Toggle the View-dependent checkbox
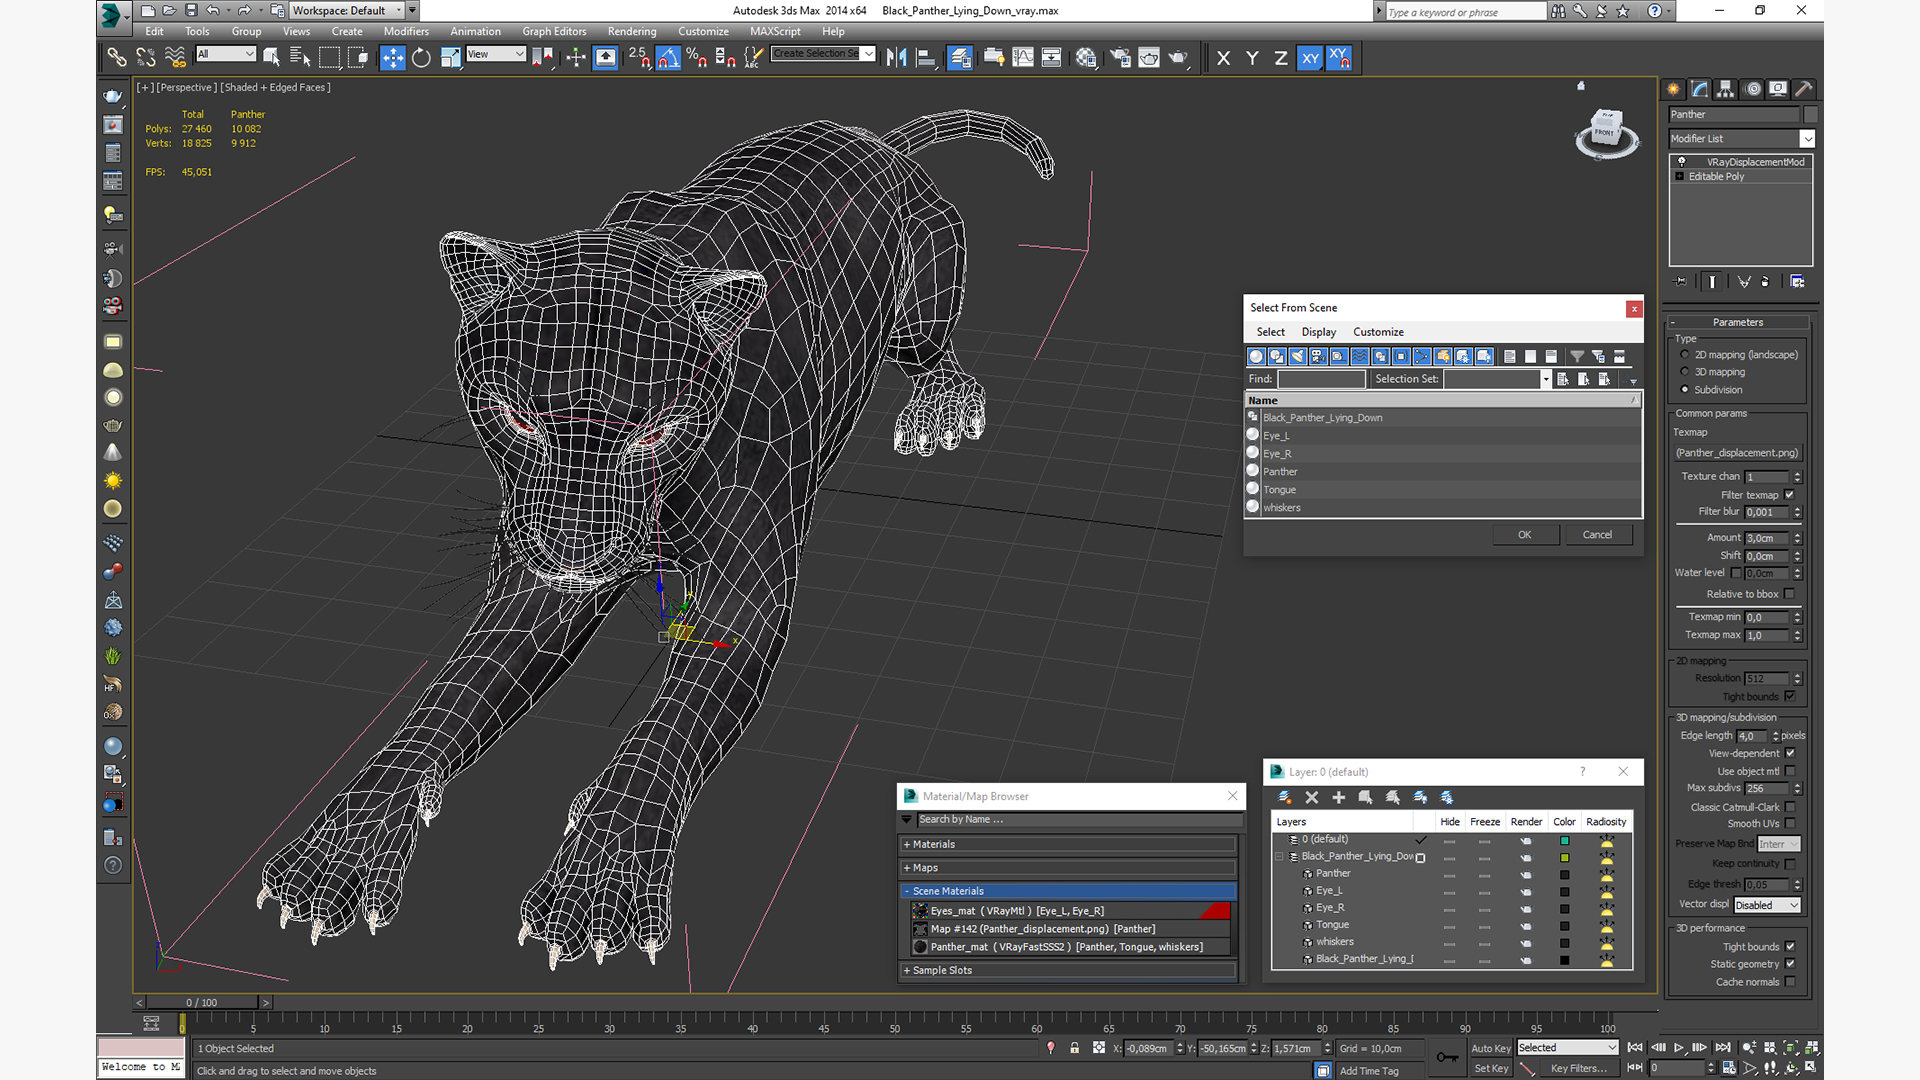The image size is (1920, 1080). point(1790,753)
